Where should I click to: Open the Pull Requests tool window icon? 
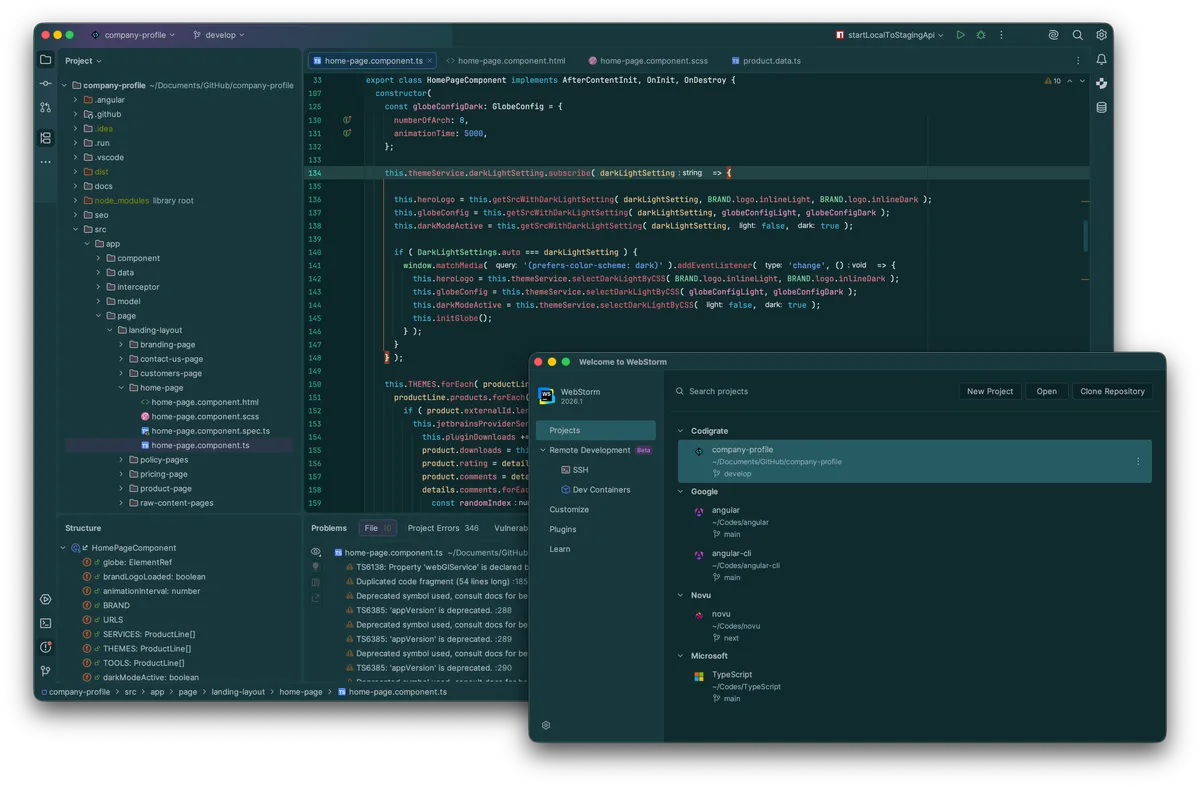pyautogui.click(x=46, y=107)
